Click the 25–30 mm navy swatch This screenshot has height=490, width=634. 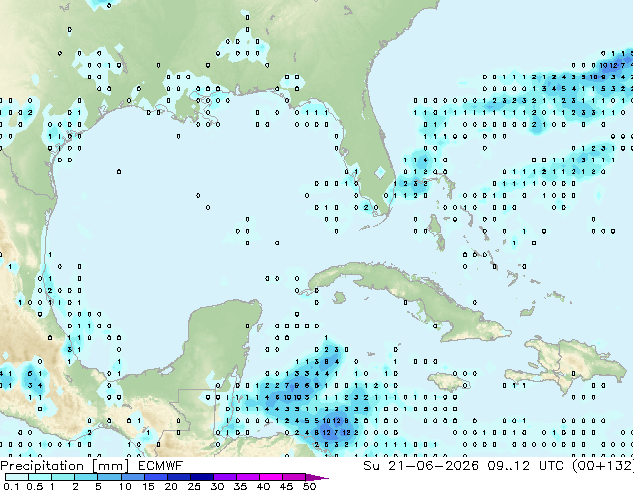201,477
